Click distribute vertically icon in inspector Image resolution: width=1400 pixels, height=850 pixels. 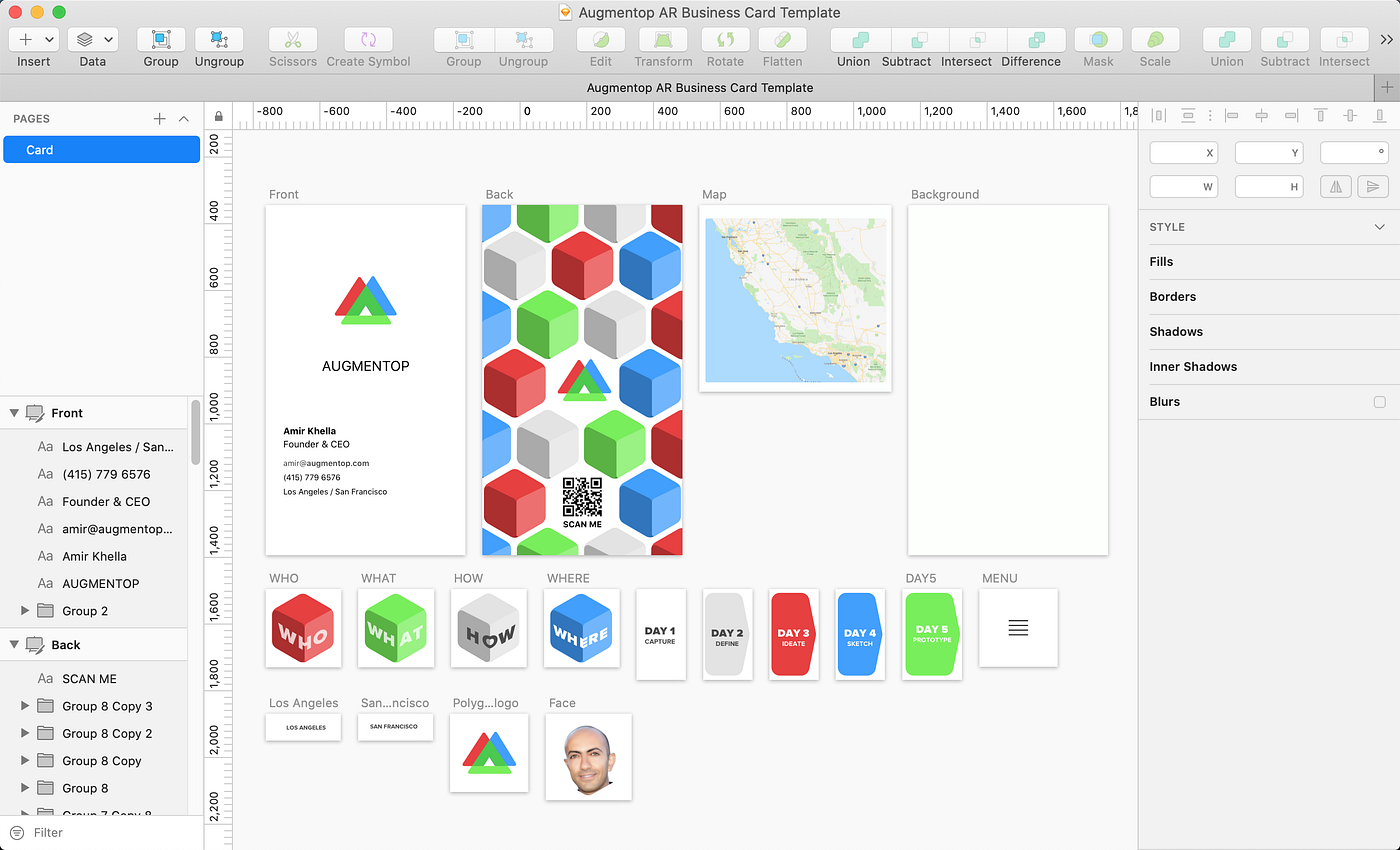(1188, 116)
